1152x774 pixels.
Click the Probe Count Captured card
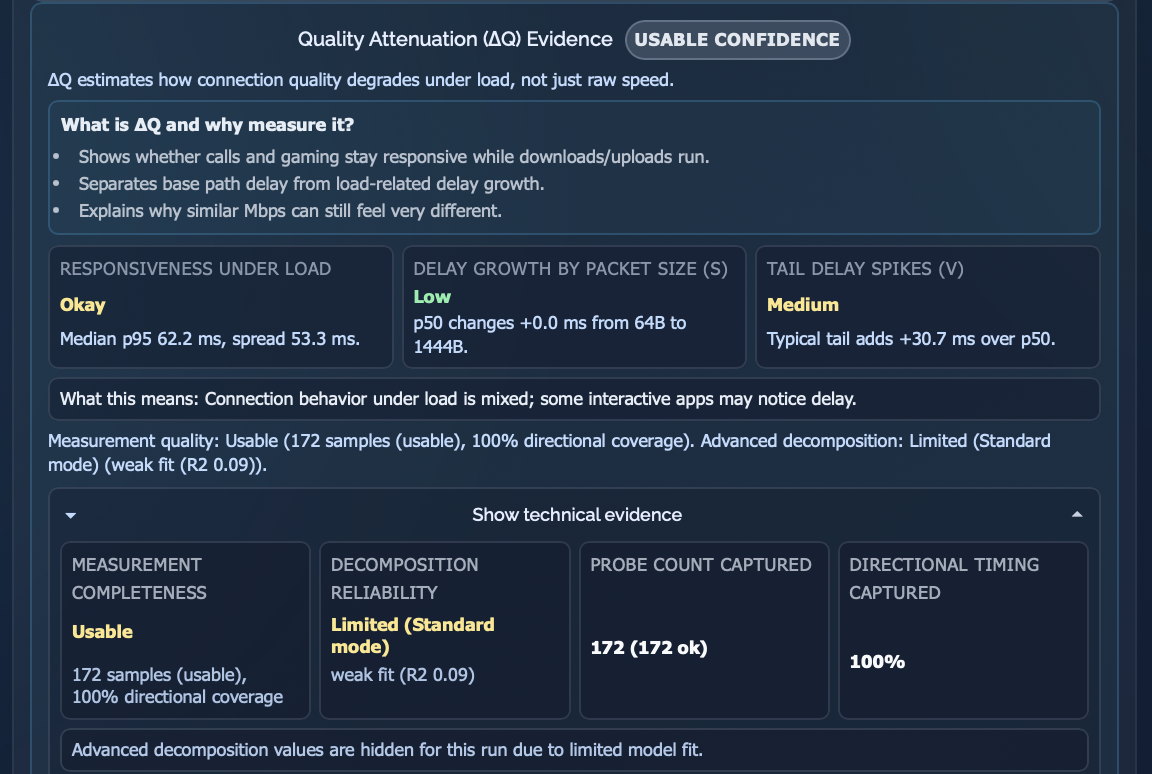click(x=704, y=630)
